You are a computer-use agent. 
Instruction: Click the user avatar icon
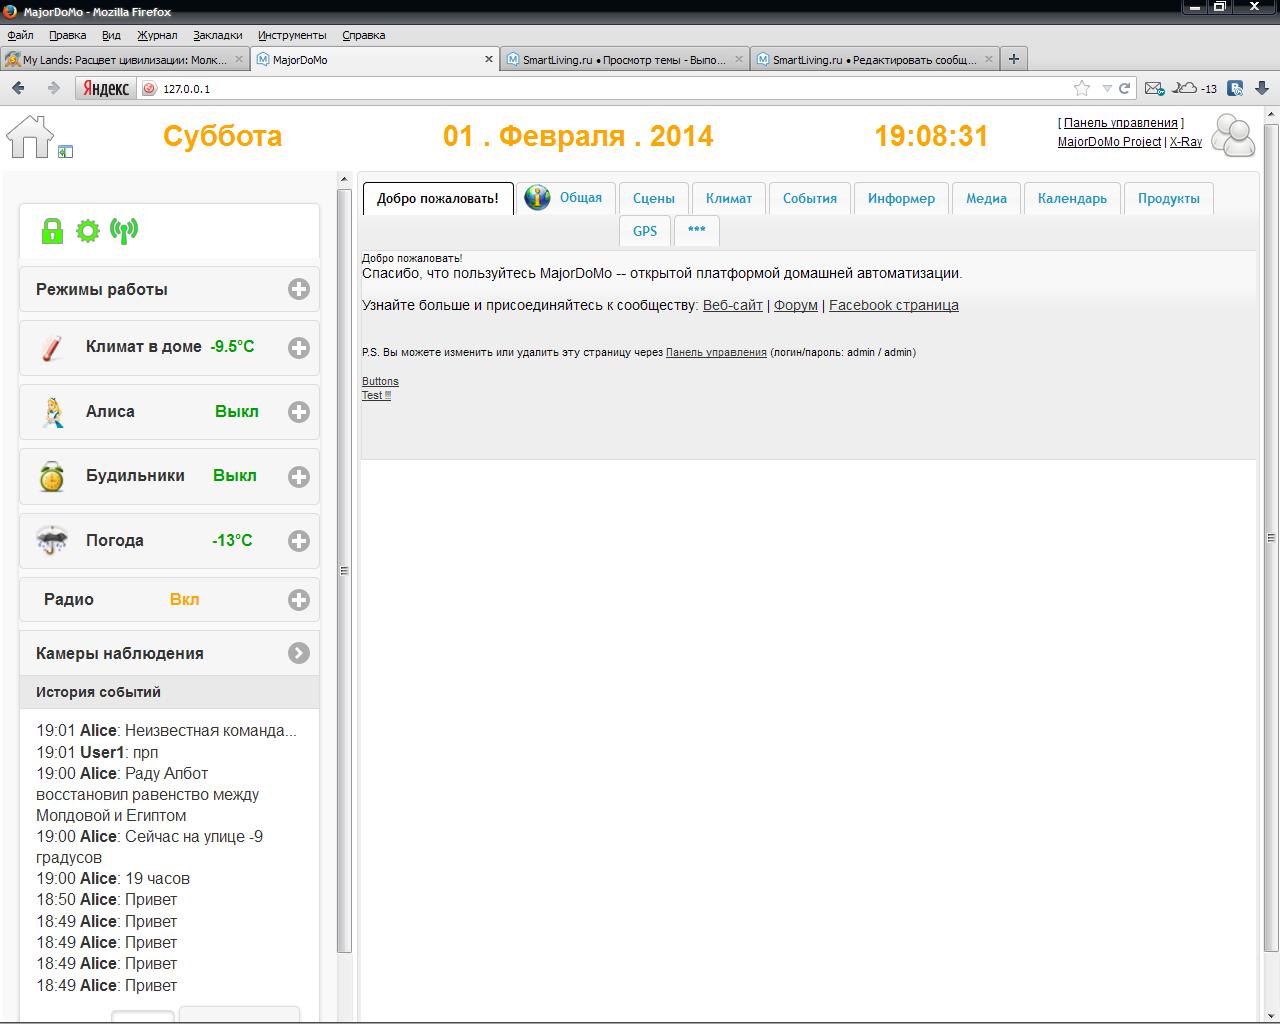tap(1233, 136)
